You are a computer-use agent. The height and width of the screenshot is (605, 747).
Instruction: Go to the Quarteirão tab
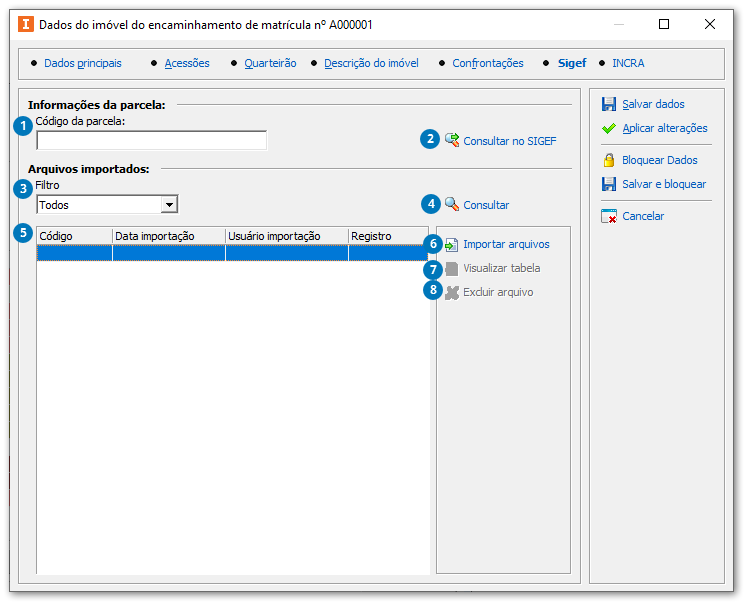270,63
